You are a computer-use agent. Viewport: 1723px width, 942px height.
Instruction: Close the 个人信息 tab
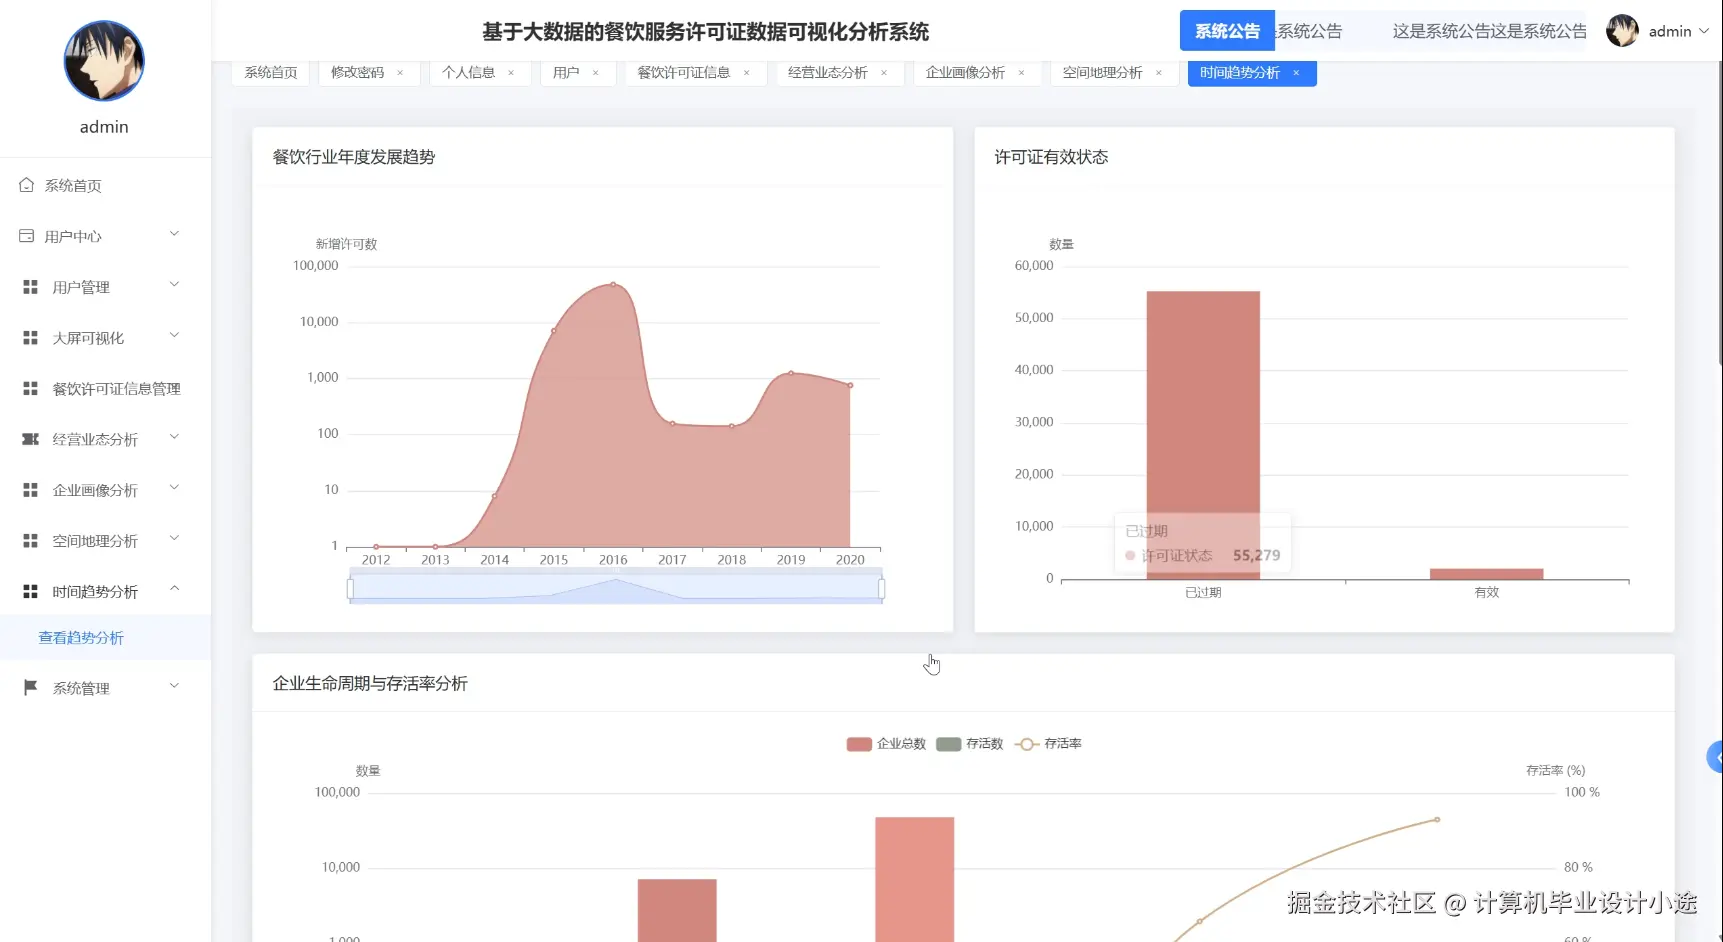coord(511,72)
